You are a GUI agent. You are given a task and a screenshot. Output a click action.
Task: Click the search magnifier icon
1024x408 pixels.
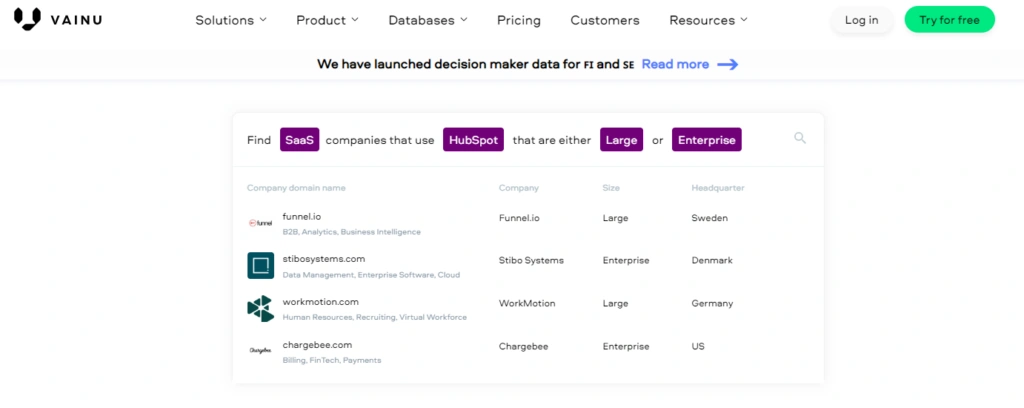click(x=800, y=138)
